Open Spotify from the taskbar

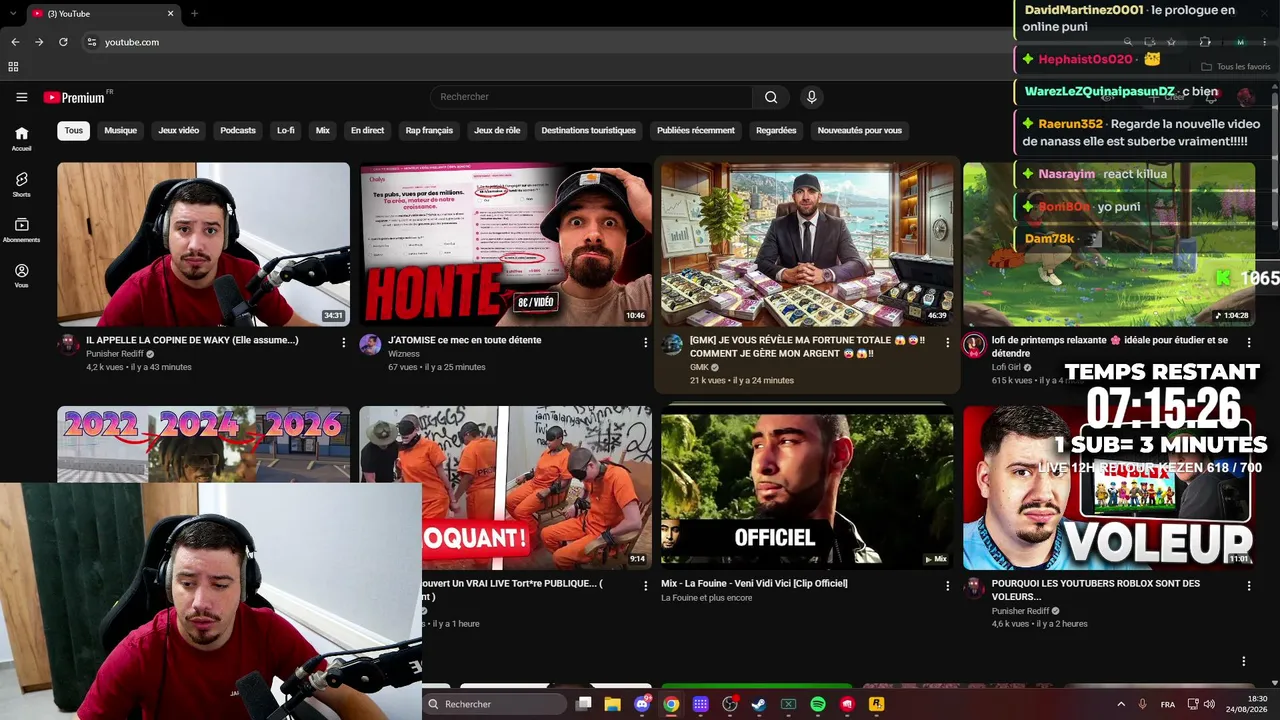818,704
